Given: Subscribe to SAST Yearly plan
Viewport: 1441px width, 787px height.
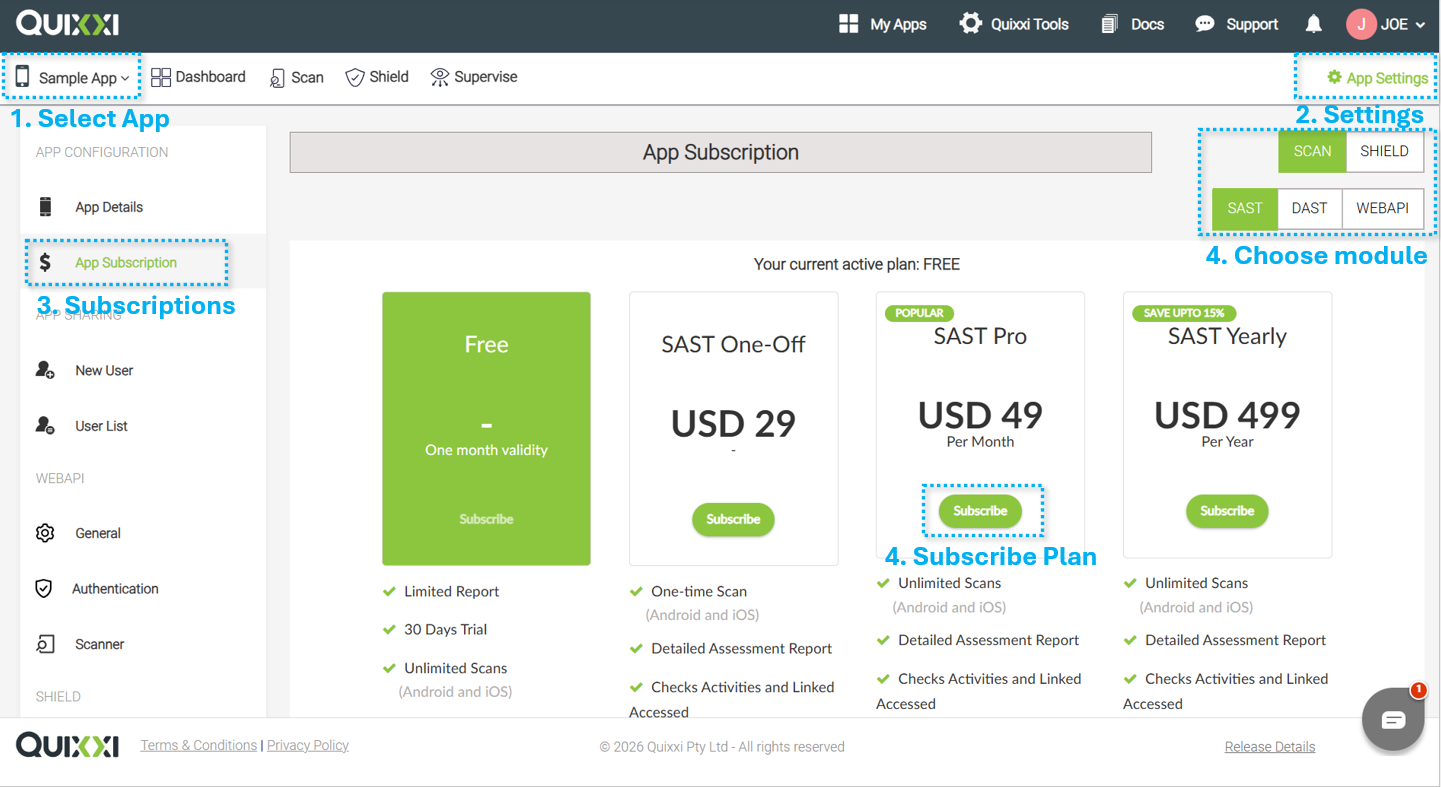Looking at the screenshot, I should 1227,511.
